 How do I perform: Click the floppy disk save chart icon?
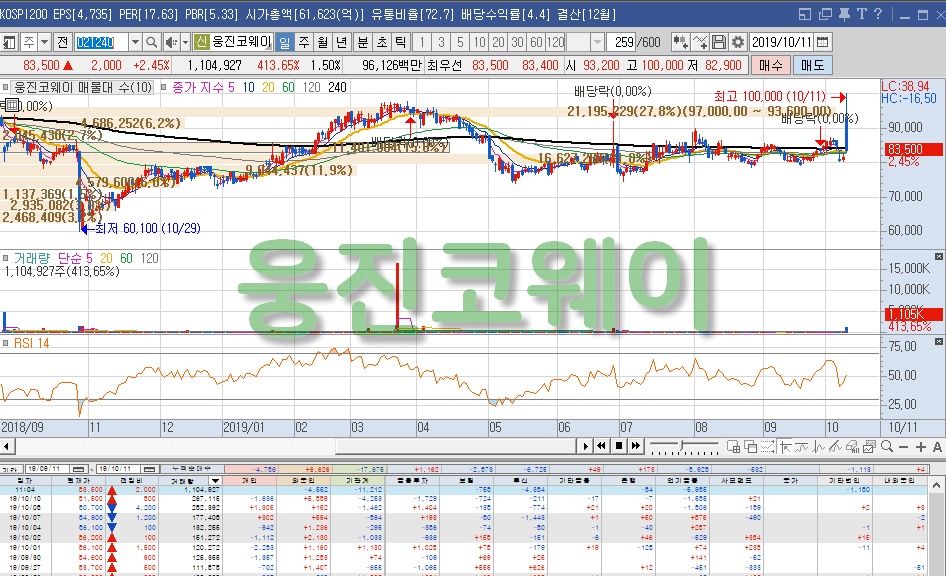(x=718, y=42)
